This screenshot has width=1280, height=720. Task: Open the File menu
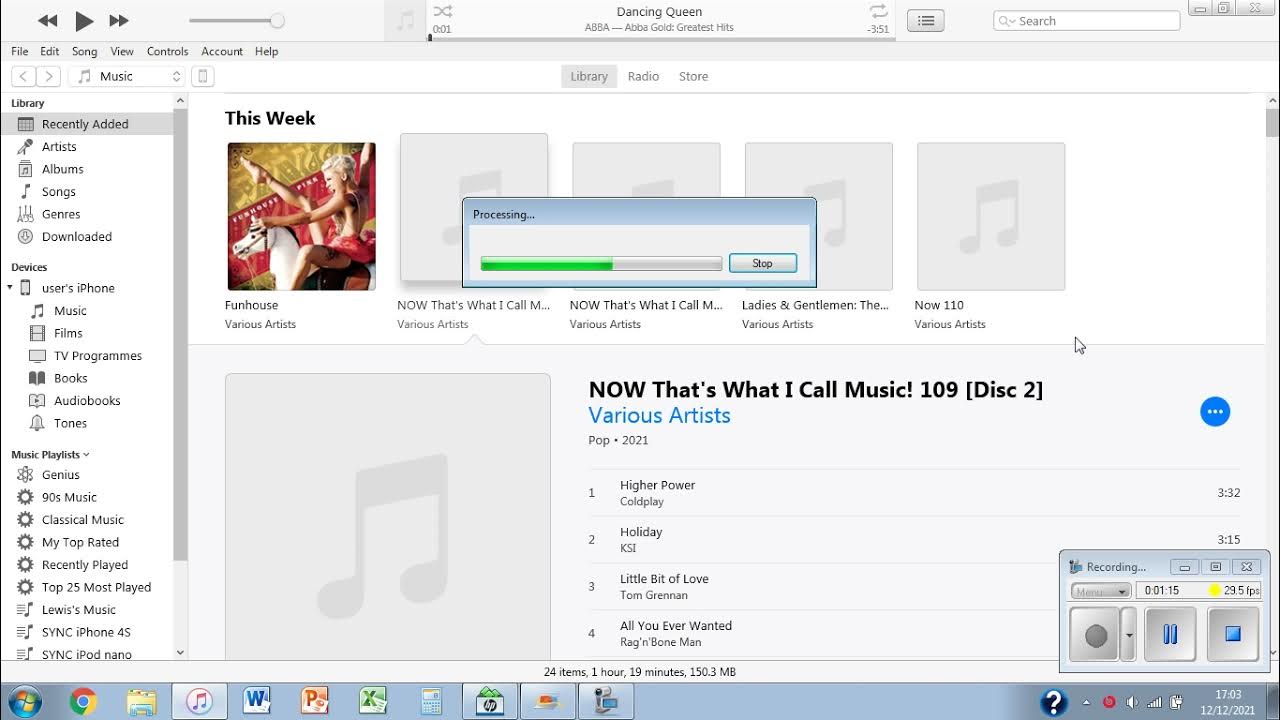click(x=20, y=51)
